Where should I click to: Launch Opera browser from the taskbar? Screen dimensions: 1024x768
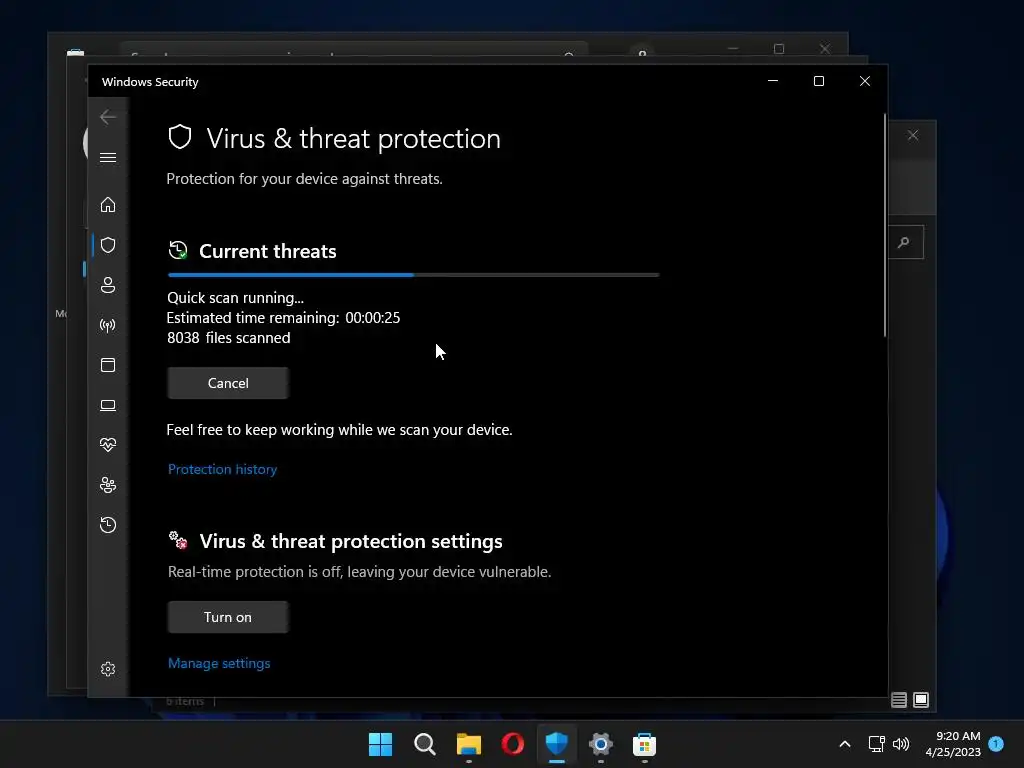pyautogui.click(x=513, y=744)
